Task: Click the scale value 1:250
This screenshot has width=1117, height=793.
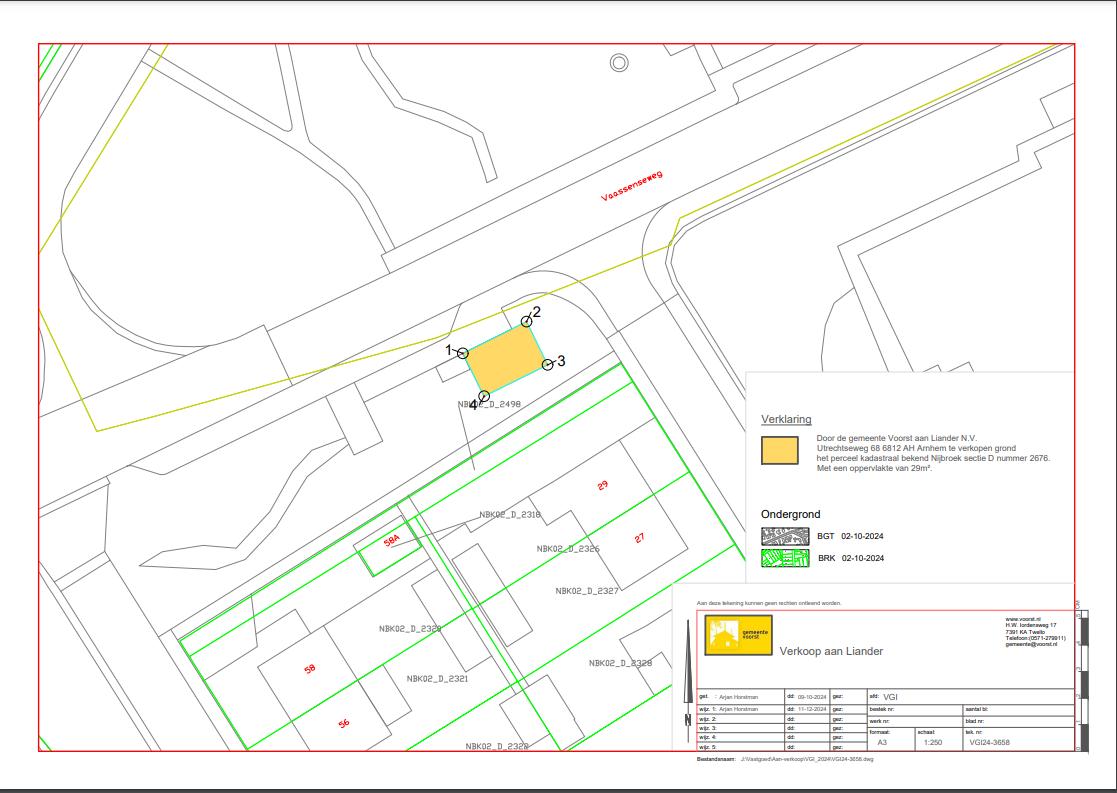Action: pyautogui.click(x=933, y=743)
